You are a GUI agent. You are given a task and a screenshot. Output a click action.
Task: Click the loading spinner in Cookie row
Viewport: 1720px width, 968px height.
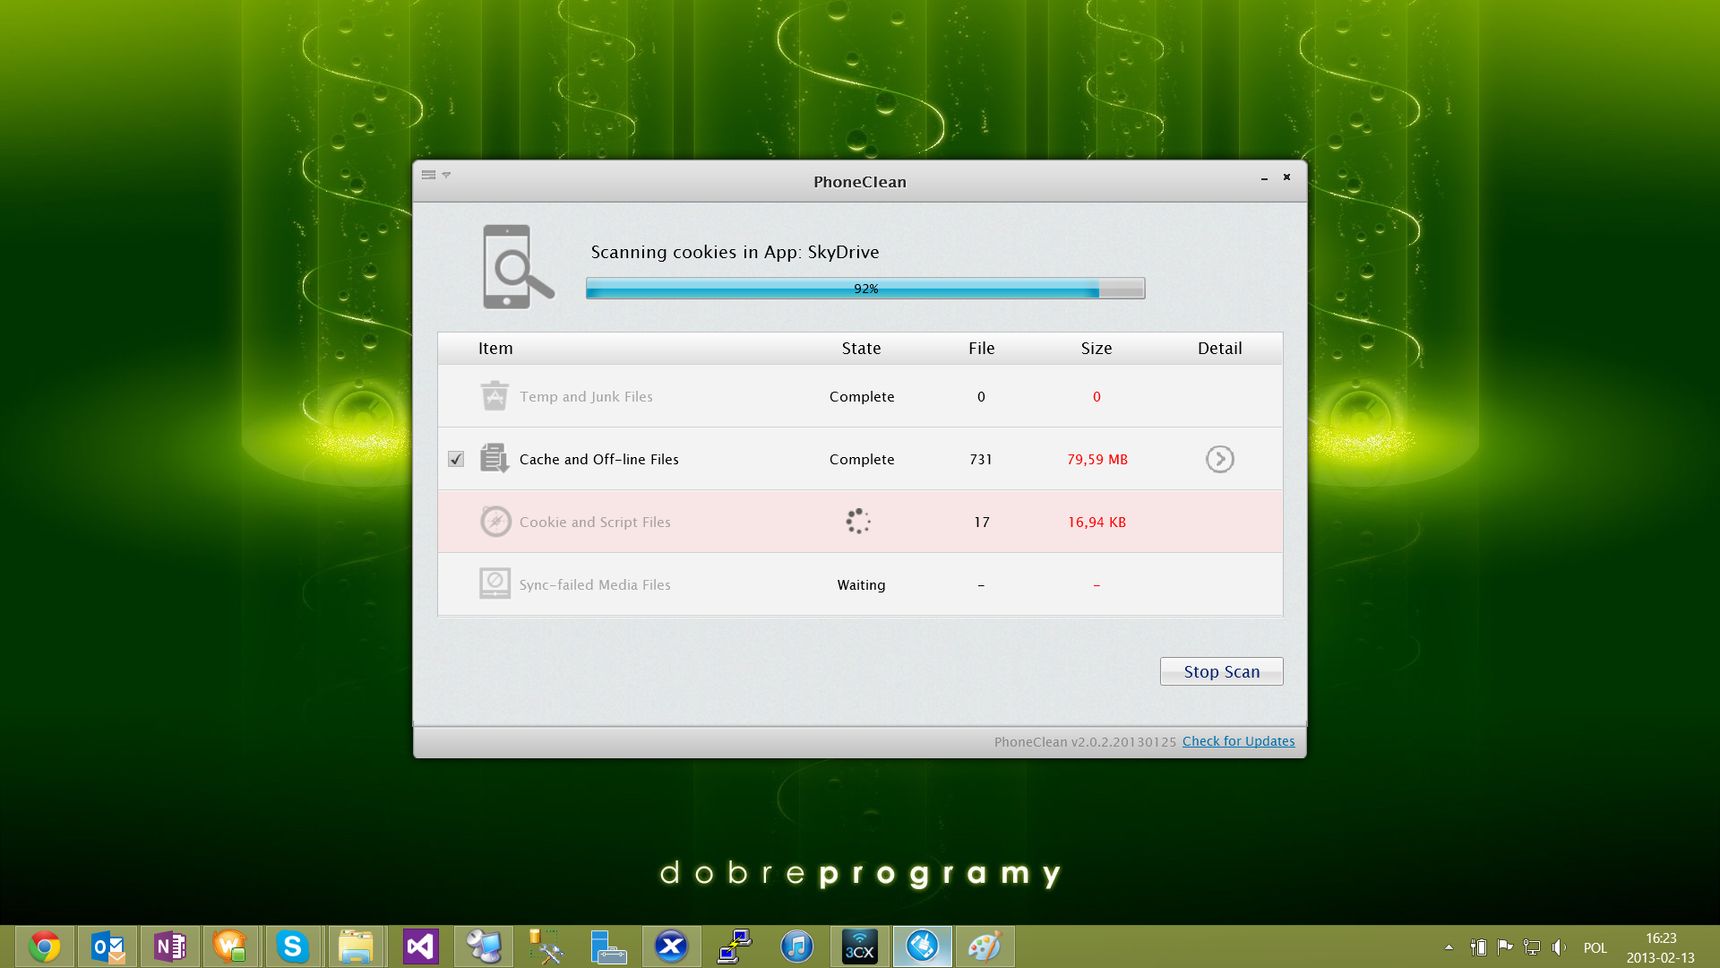(x=858, y=521)
